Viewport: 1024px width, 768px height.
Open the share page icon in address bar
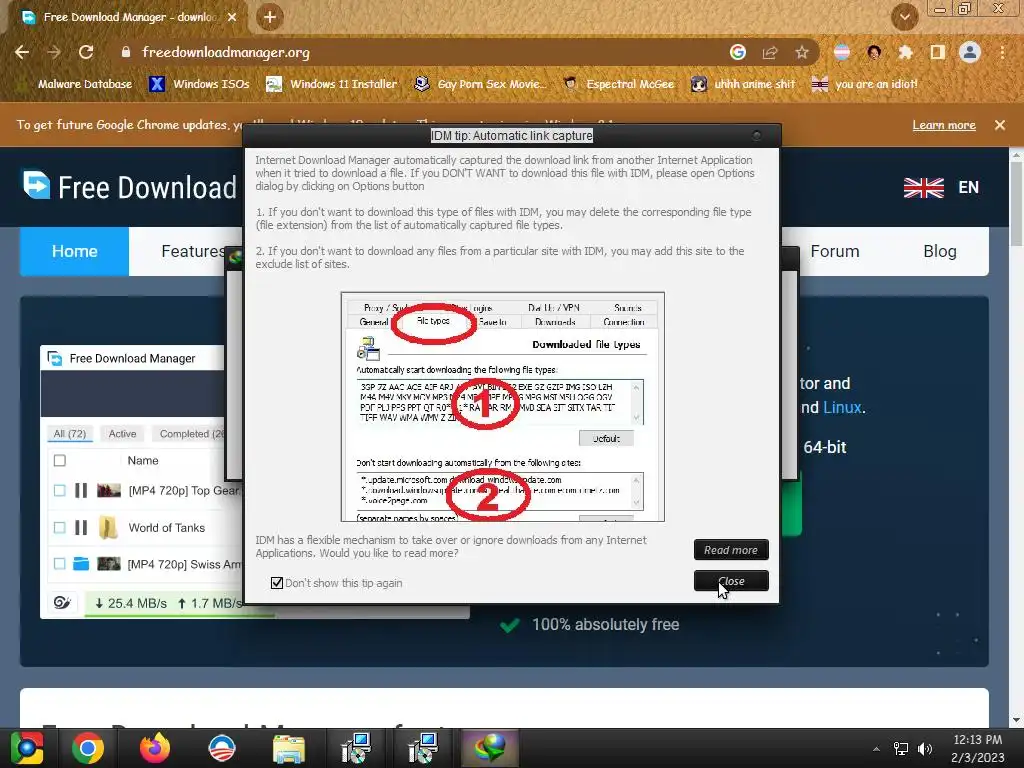click(770, 52)
